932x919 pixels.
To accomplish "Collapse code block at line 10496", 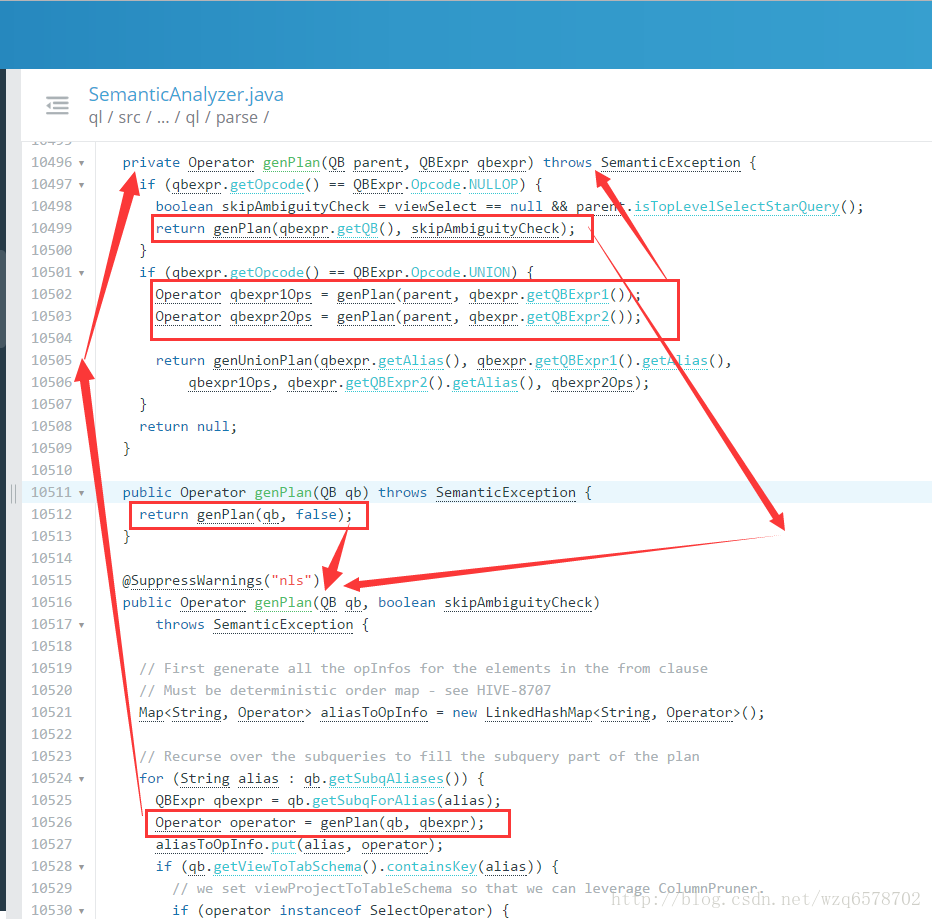I will 81,163.
